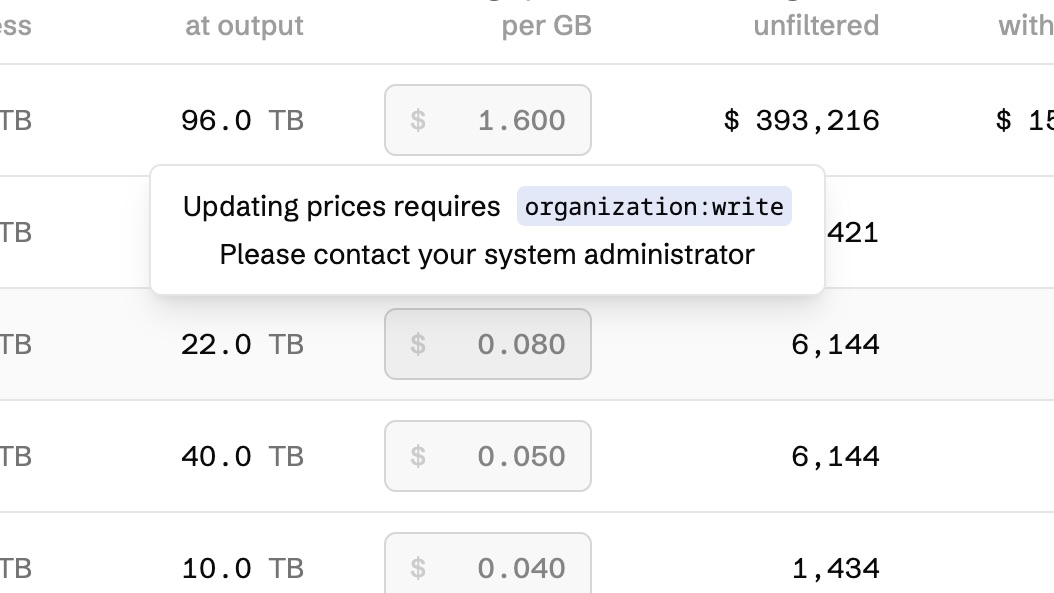Select the highlighted 0.080 price field
Screen dimensions: 1054x593
point(488,344)
